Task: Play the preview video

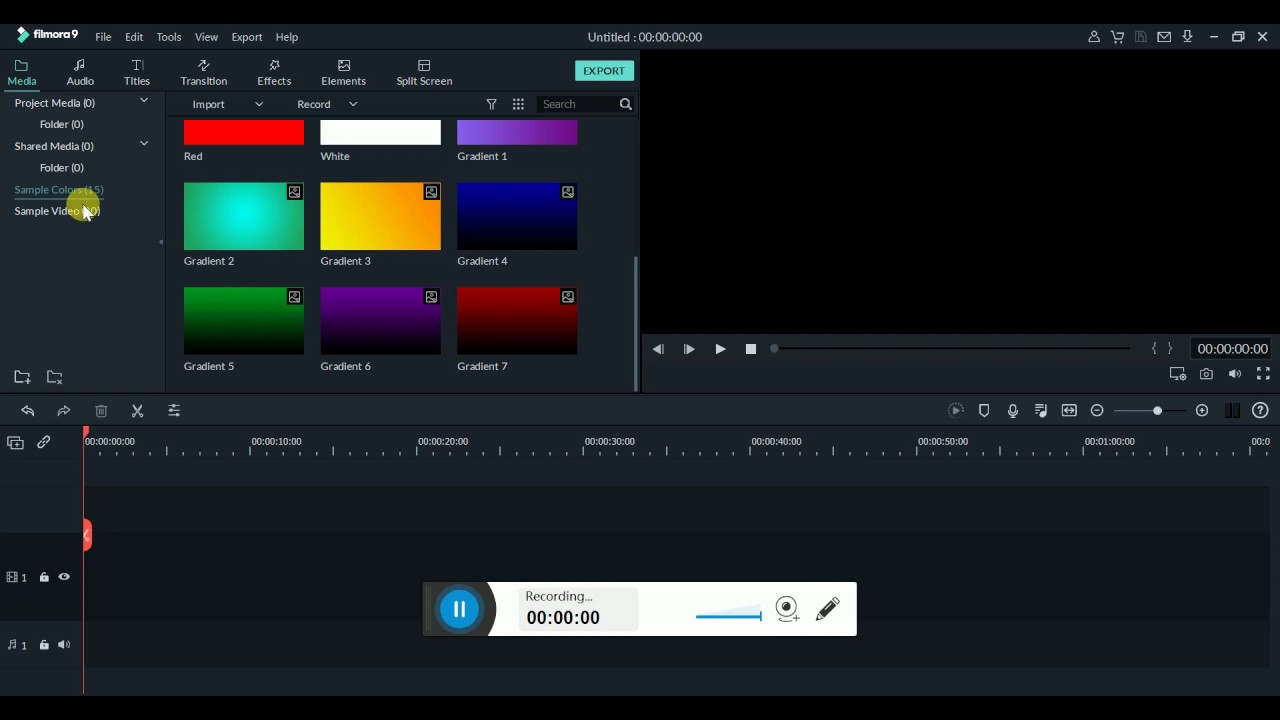Action: tap(720, 349)
